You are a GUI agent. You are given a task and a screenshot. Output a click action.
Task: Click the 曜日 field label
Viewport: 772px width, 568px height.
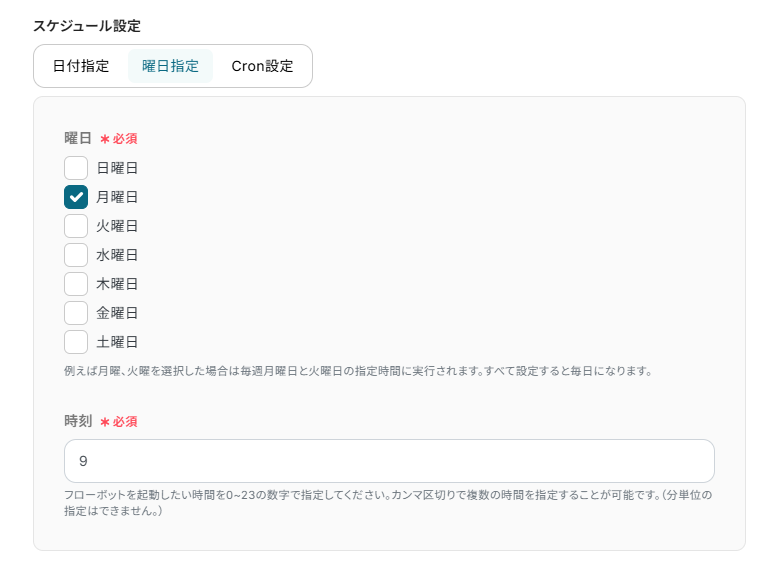(78, 138)
